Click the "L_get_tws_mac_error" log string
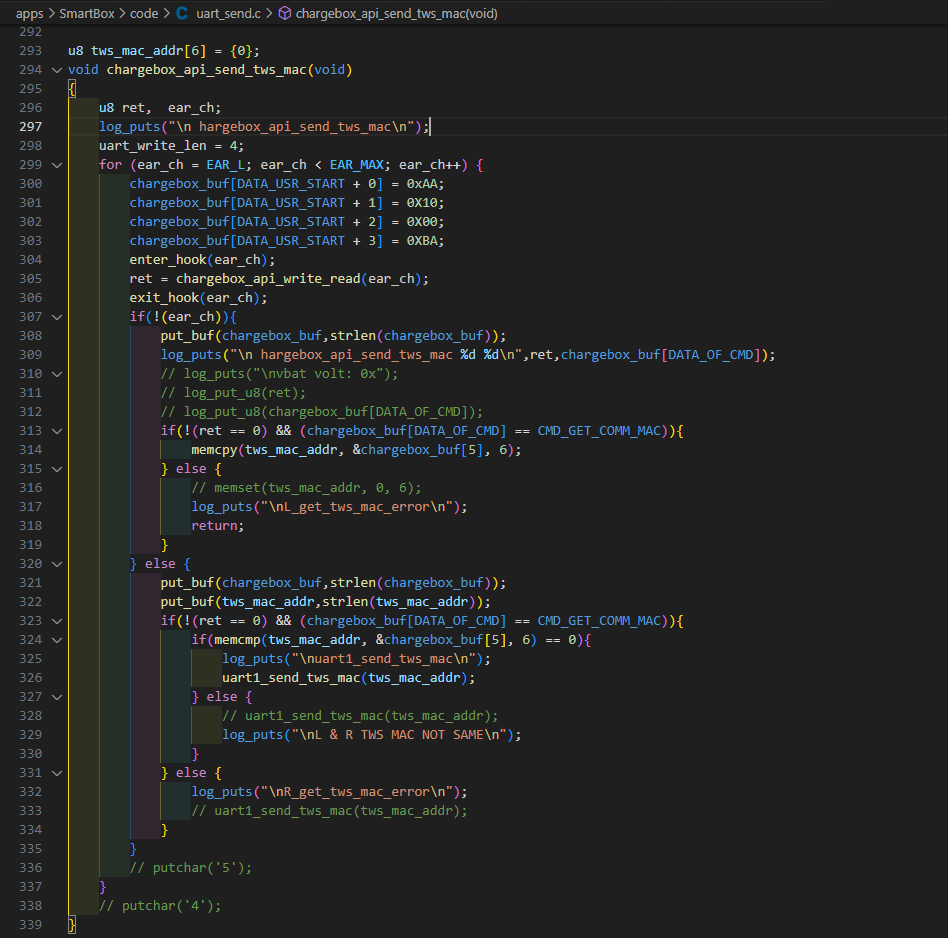The height and width of the screenshot is (938, 948). (x=357, y=507)
